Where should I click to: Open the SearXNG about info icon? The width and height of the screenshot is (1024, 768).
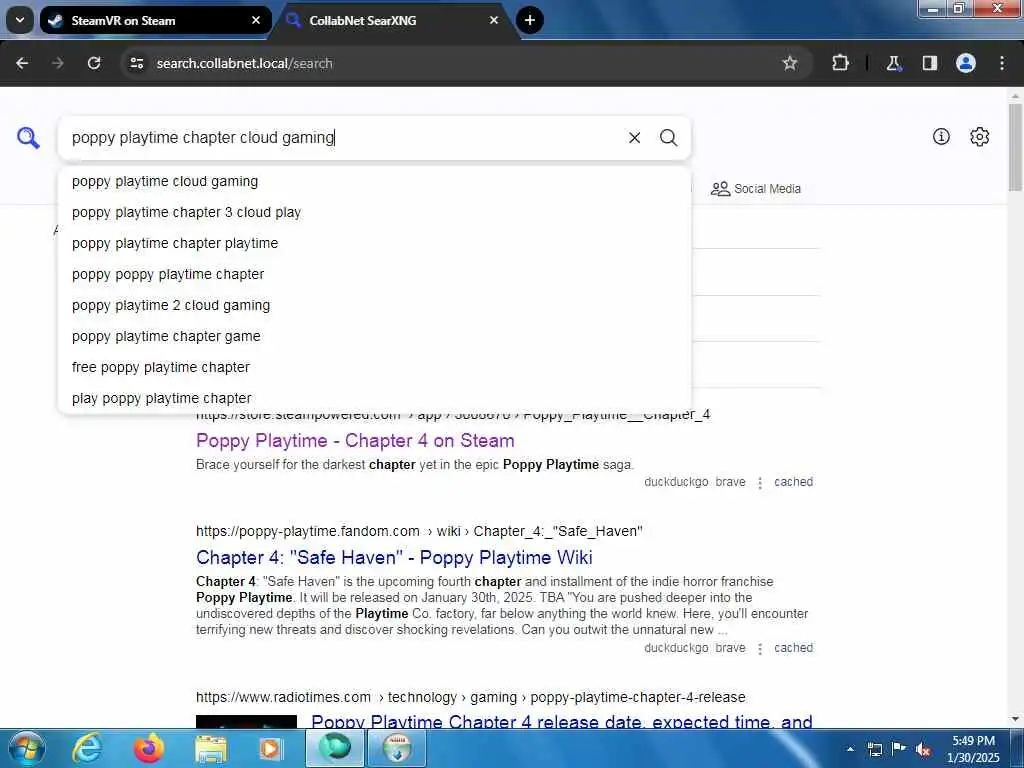click(x=941, y=136)
